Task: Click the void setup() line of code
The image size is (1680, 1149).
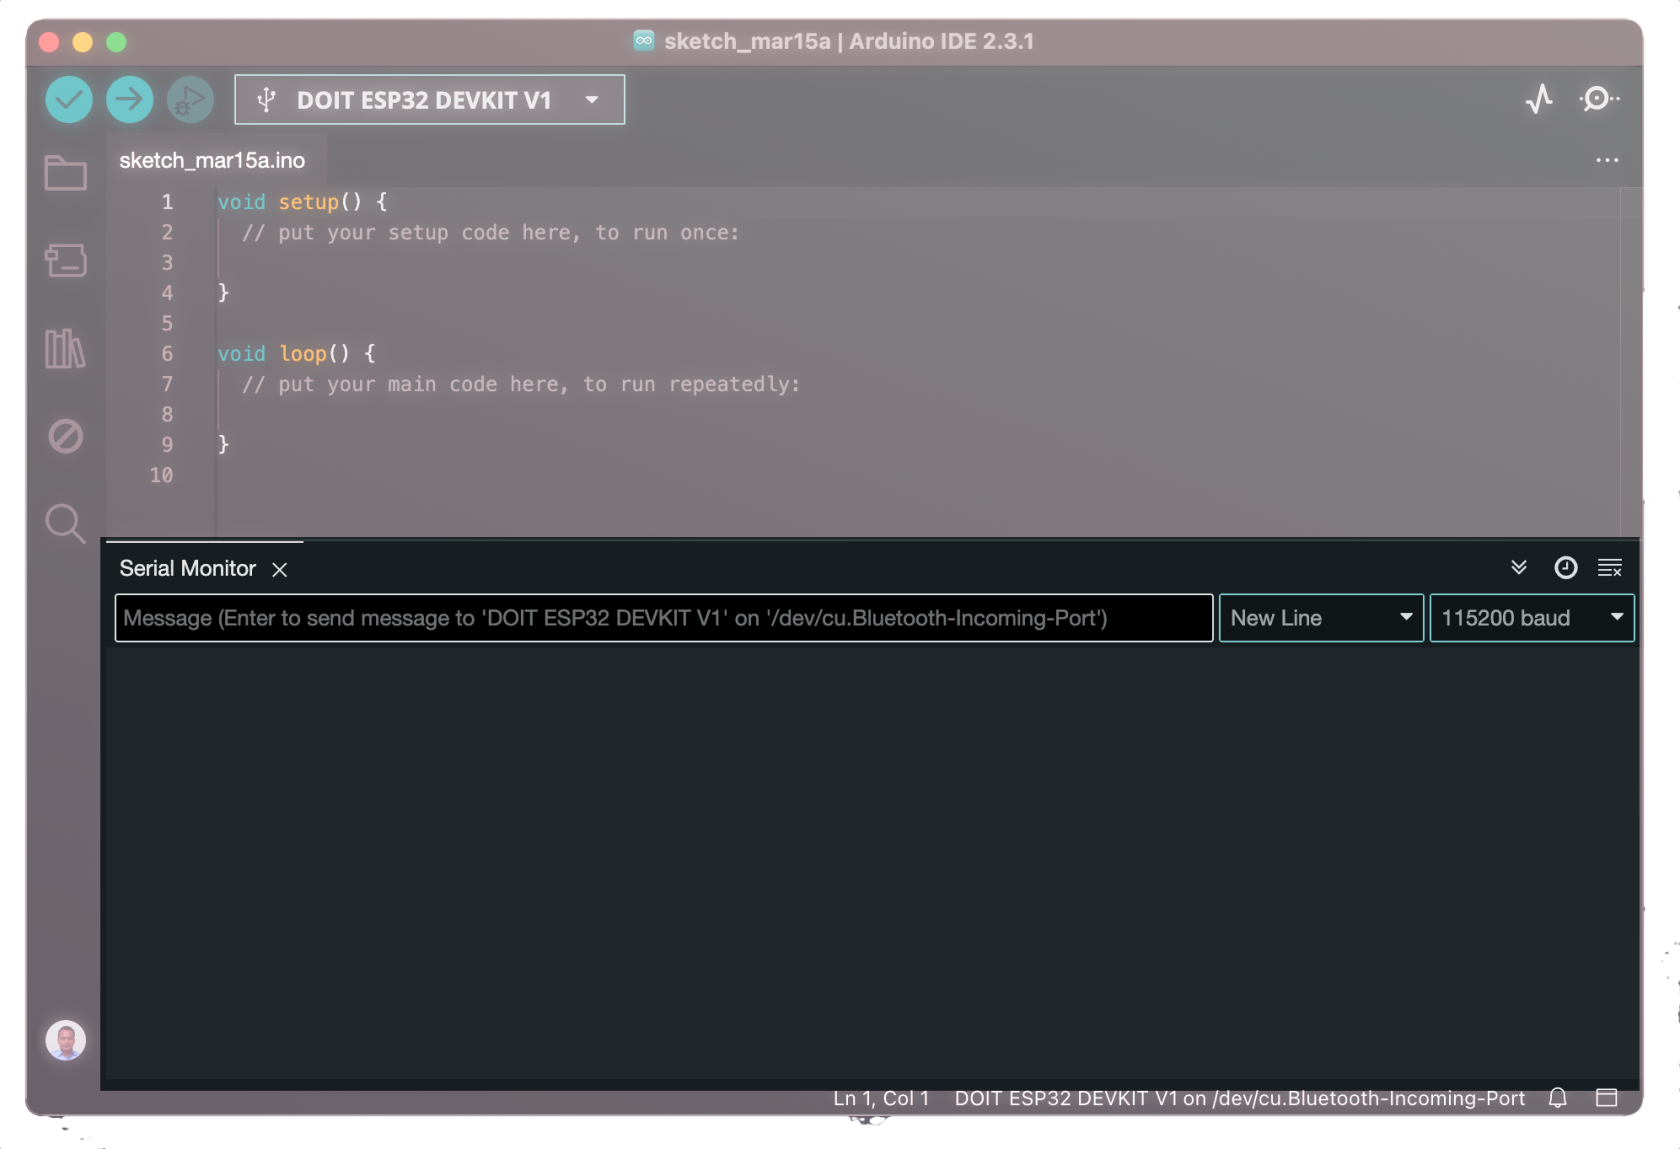Action: 302,202
